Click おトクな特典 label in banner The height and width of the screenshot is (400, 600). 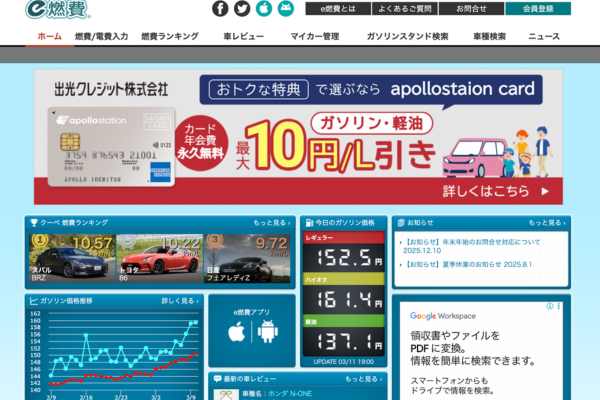pyautogui.click(x=259, y=90)
